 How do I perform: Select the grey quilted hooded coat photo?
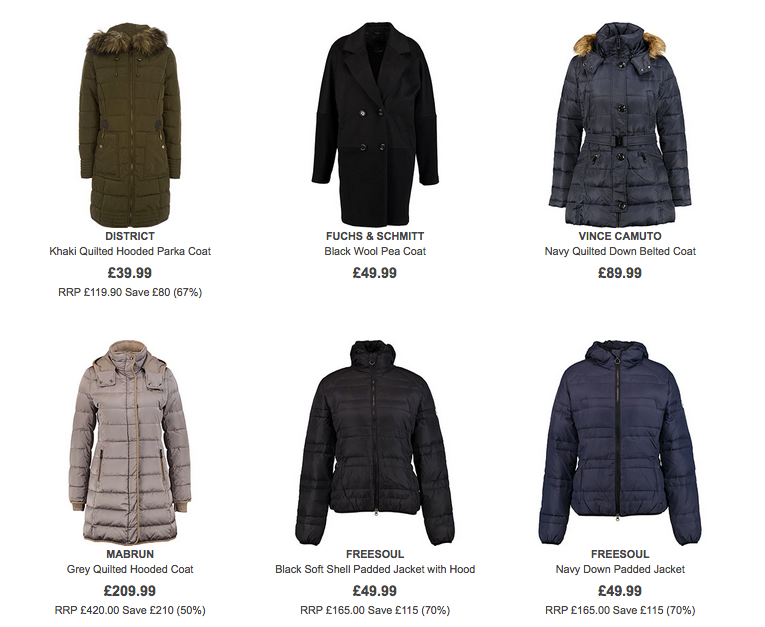click(x=130, y=443)
